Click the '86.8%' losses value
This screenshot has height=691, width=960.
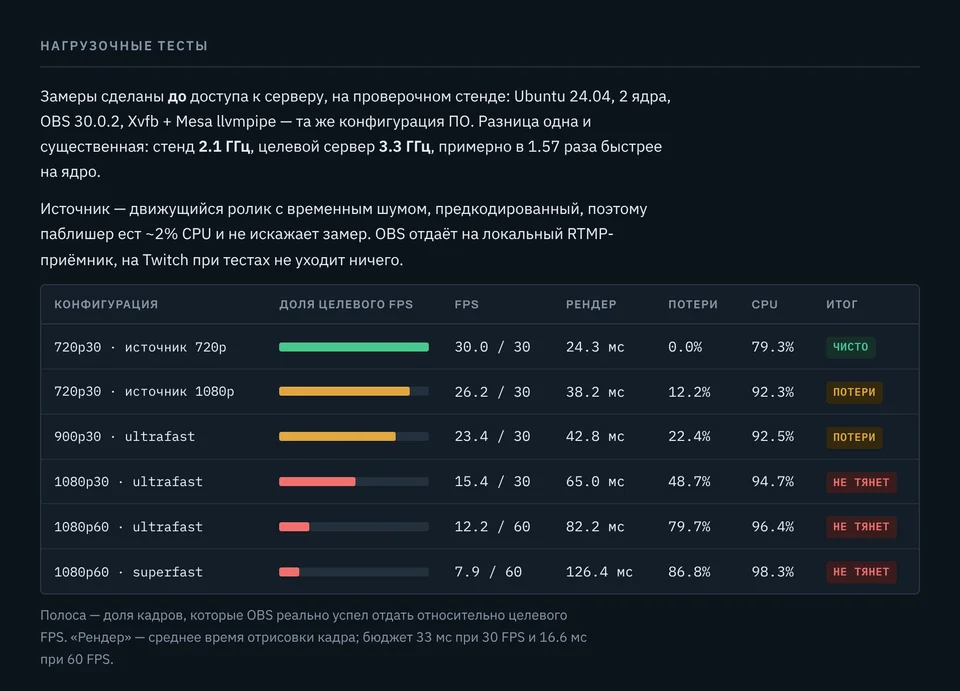689,572
